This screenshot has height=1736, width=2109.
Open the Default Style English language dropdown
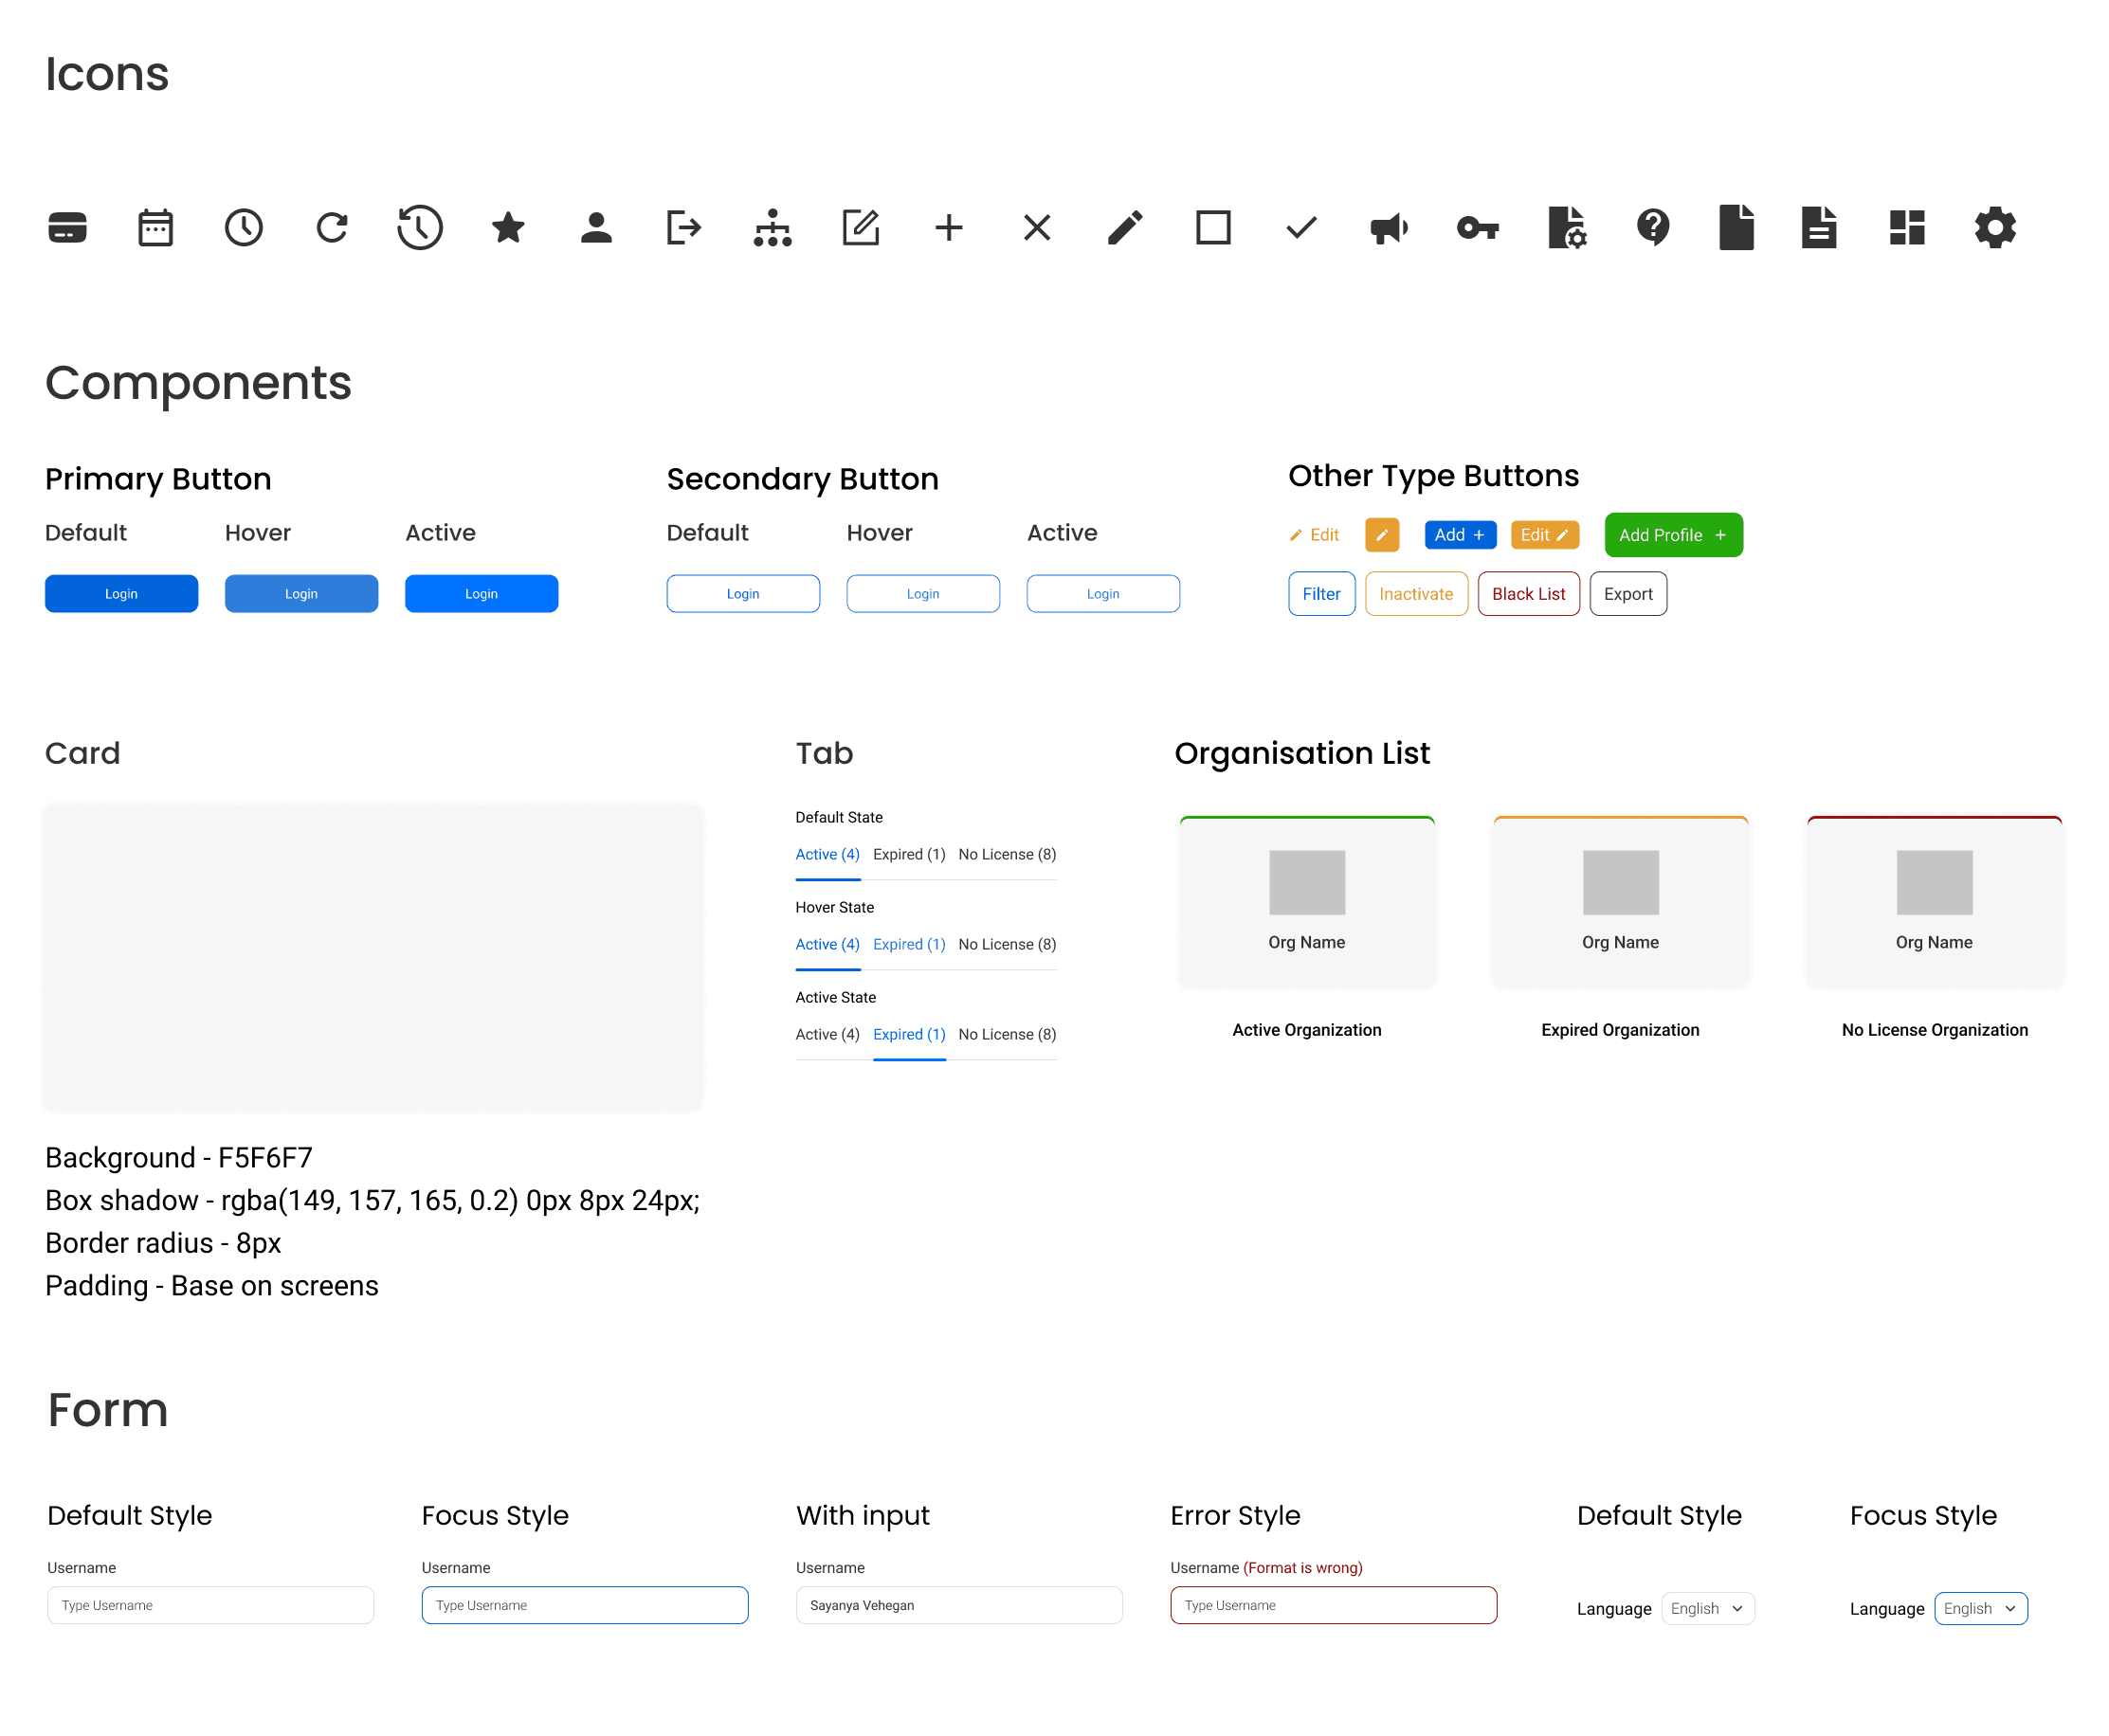pyautogui.click(x=1707, y=1608)
